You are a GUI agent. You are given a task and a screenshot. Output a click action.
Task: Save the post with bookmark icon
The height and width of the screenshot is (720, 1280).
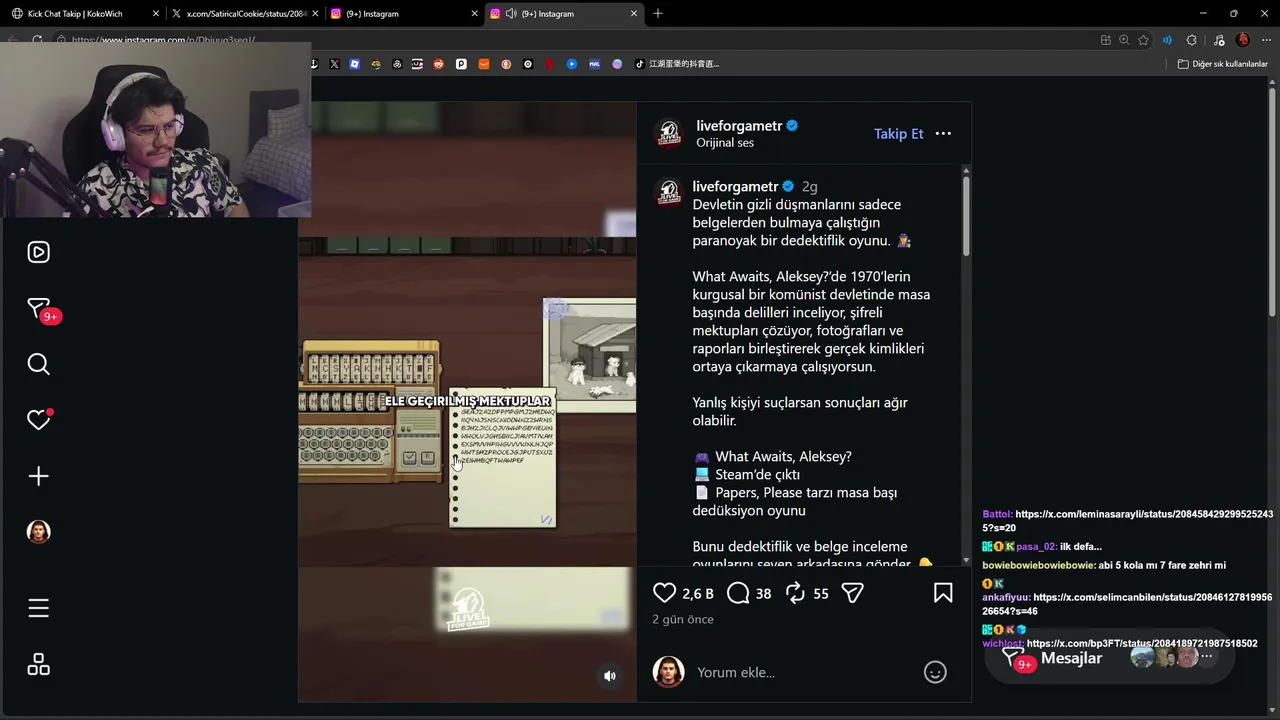coord(943,593)
